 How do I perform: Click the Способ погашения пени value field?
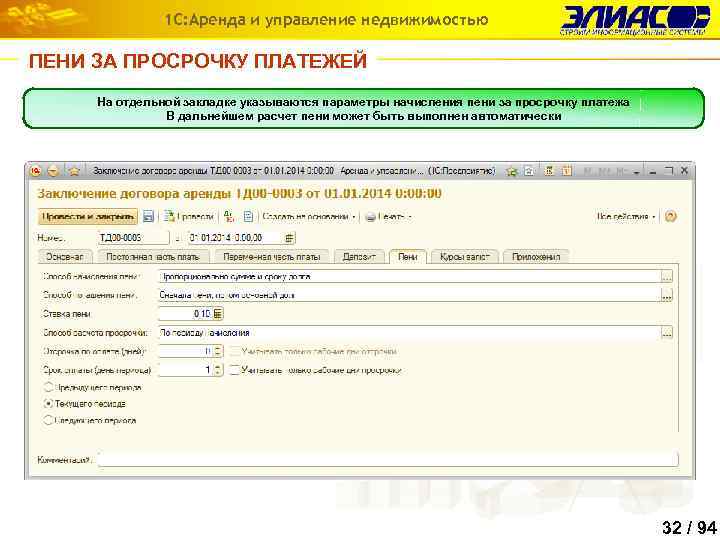tap(410, 295)
